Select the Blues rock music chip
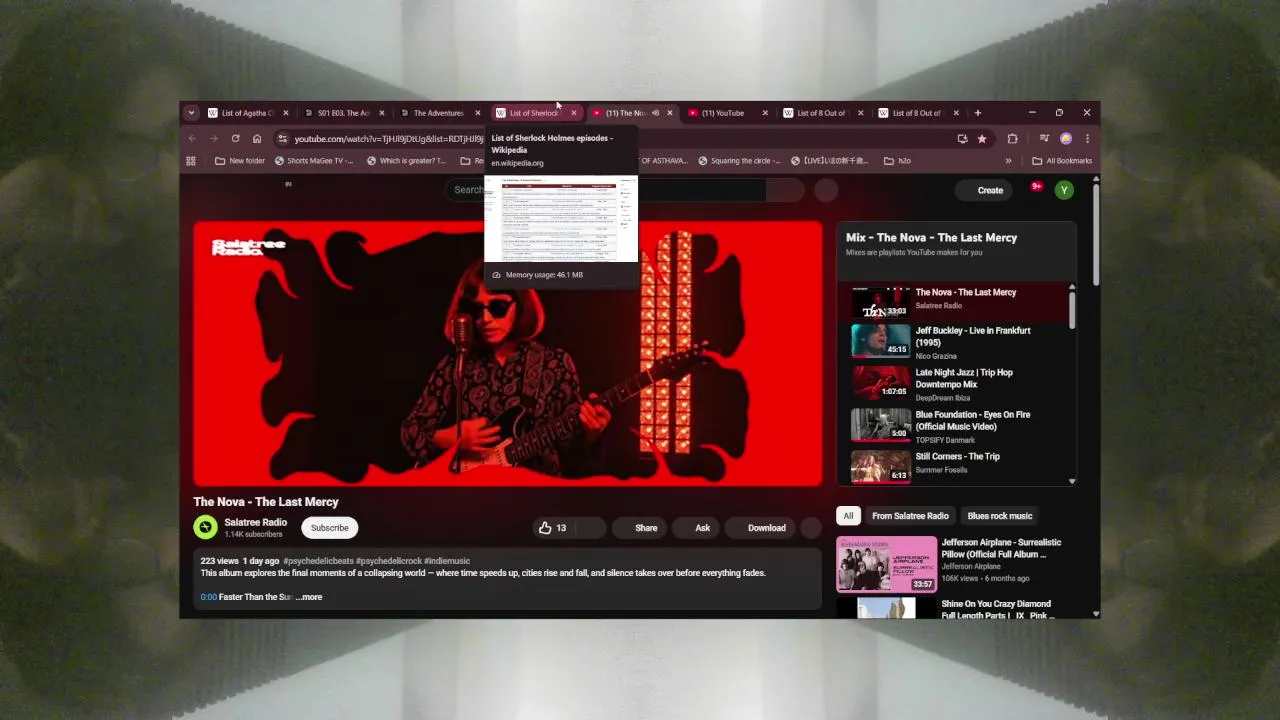This screenshot has height=720, width=1280. pos(999,516)
